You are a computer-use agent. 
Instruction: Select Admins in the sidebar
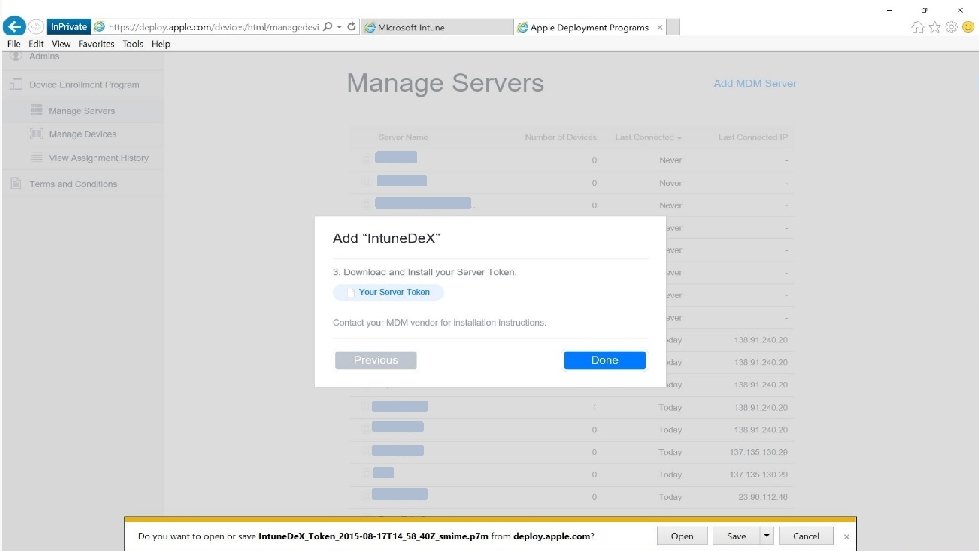[44, 56]
